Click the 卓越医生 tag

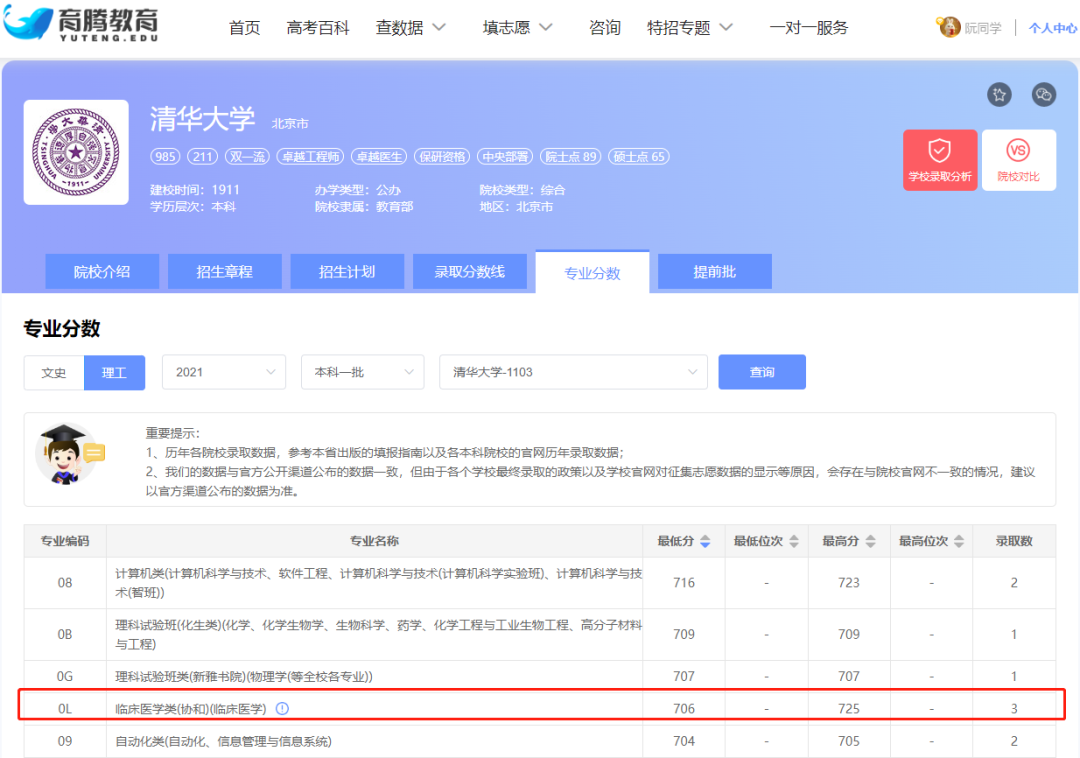coord(379,156)
